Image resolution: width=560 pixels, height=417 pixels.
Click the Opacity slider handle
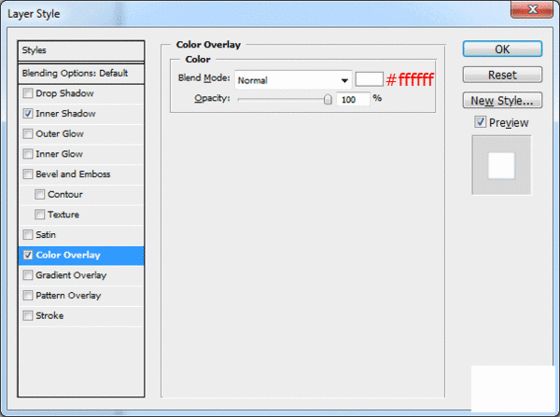pos(328,99)
